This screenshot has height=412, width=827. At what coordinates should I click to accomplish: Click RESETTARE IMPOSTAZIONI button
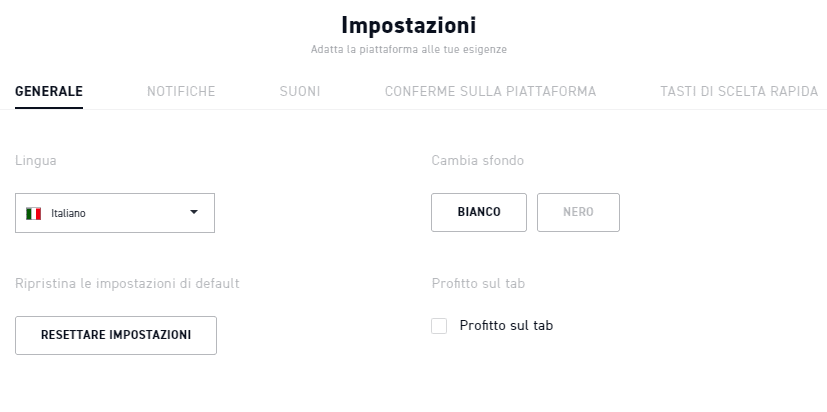tap(116, 336)
